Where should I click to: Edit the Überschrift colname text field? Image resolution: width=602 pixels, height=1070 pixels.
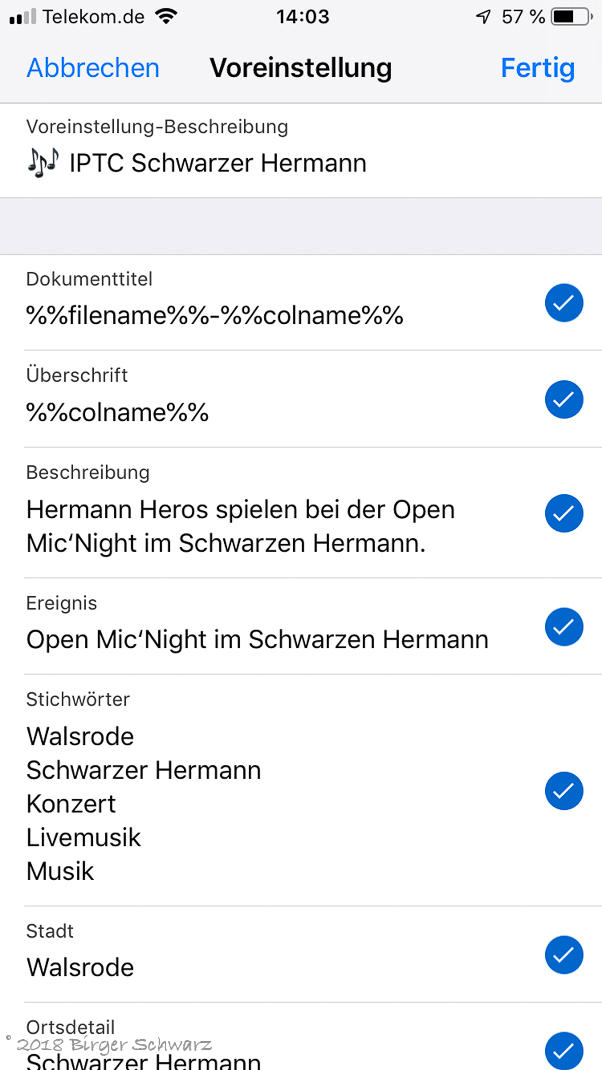118,412
